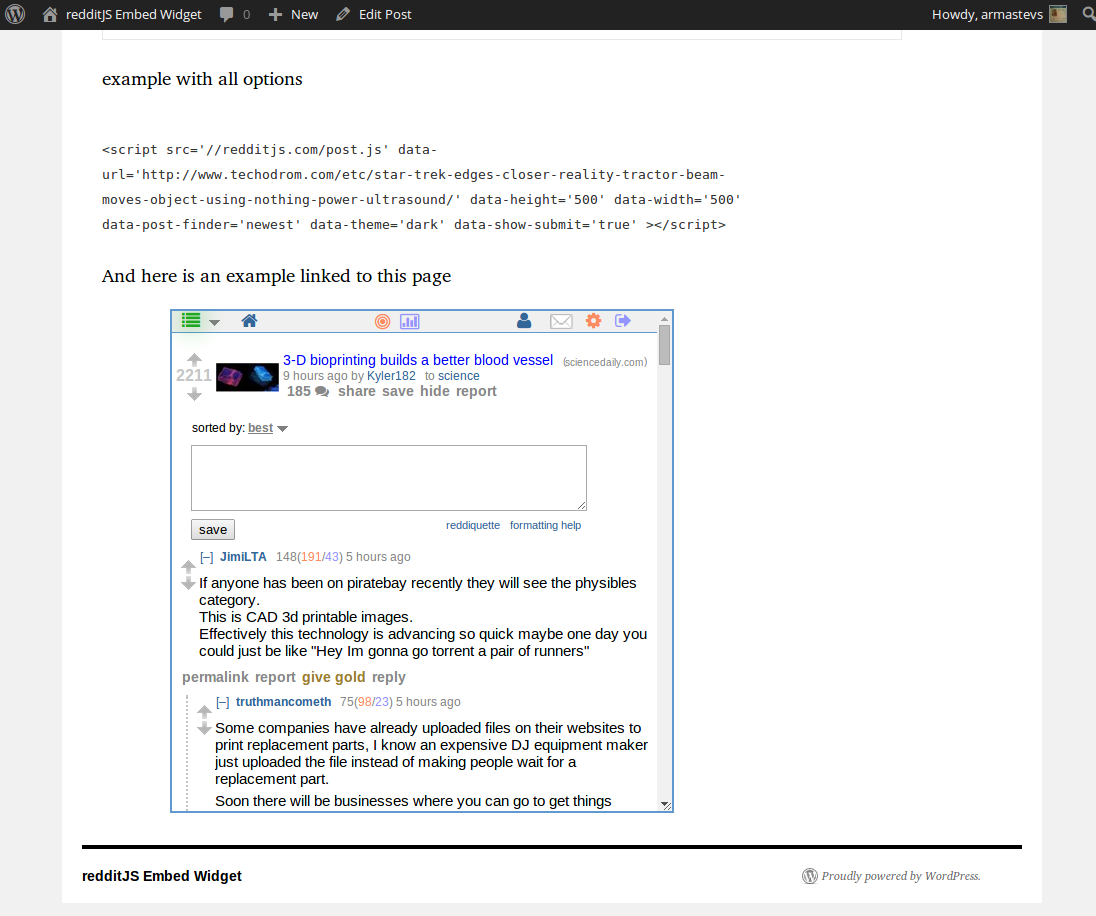Open the bioprinting post thumbnail

(x=247, y=377)
